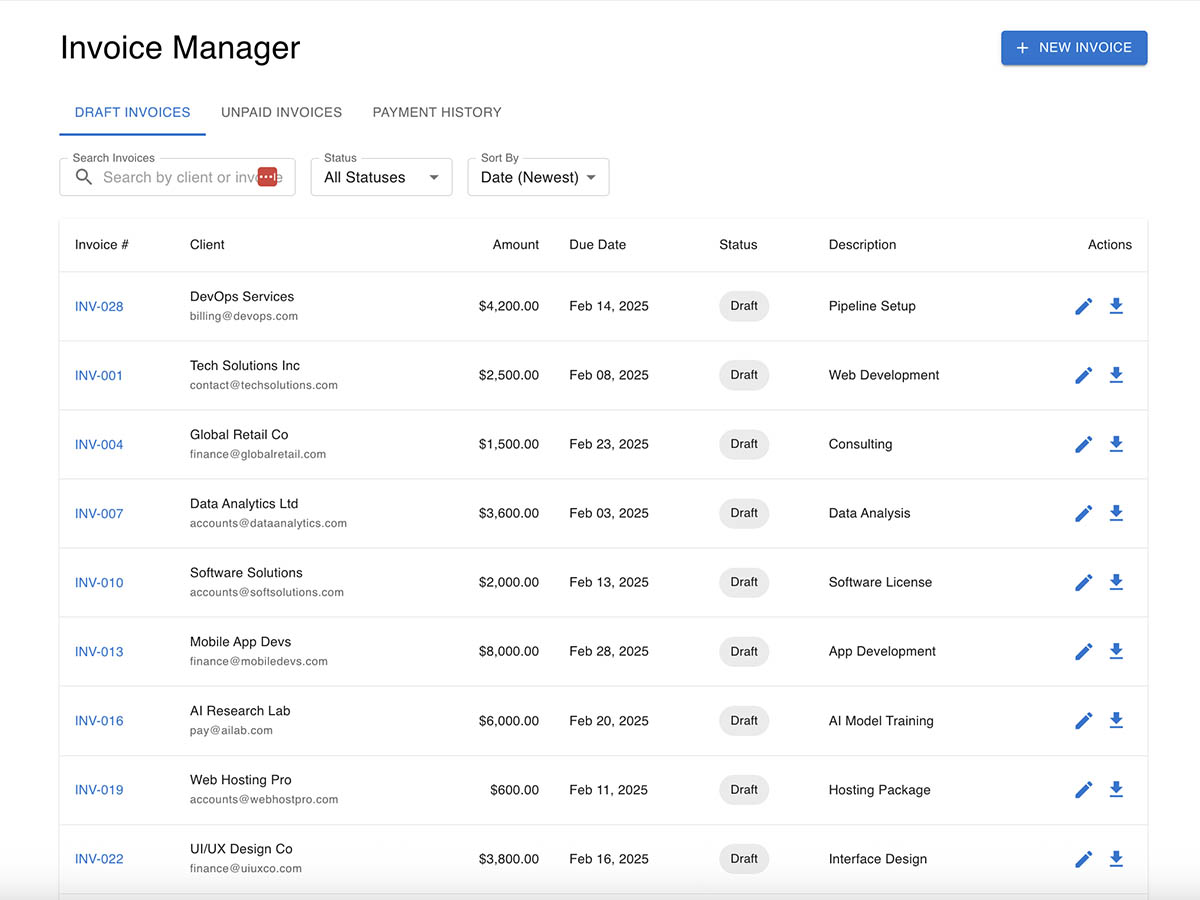Click the Feb 03, 2025 due date
Viewport: 1200px width, 900px height.
(609, 513)
